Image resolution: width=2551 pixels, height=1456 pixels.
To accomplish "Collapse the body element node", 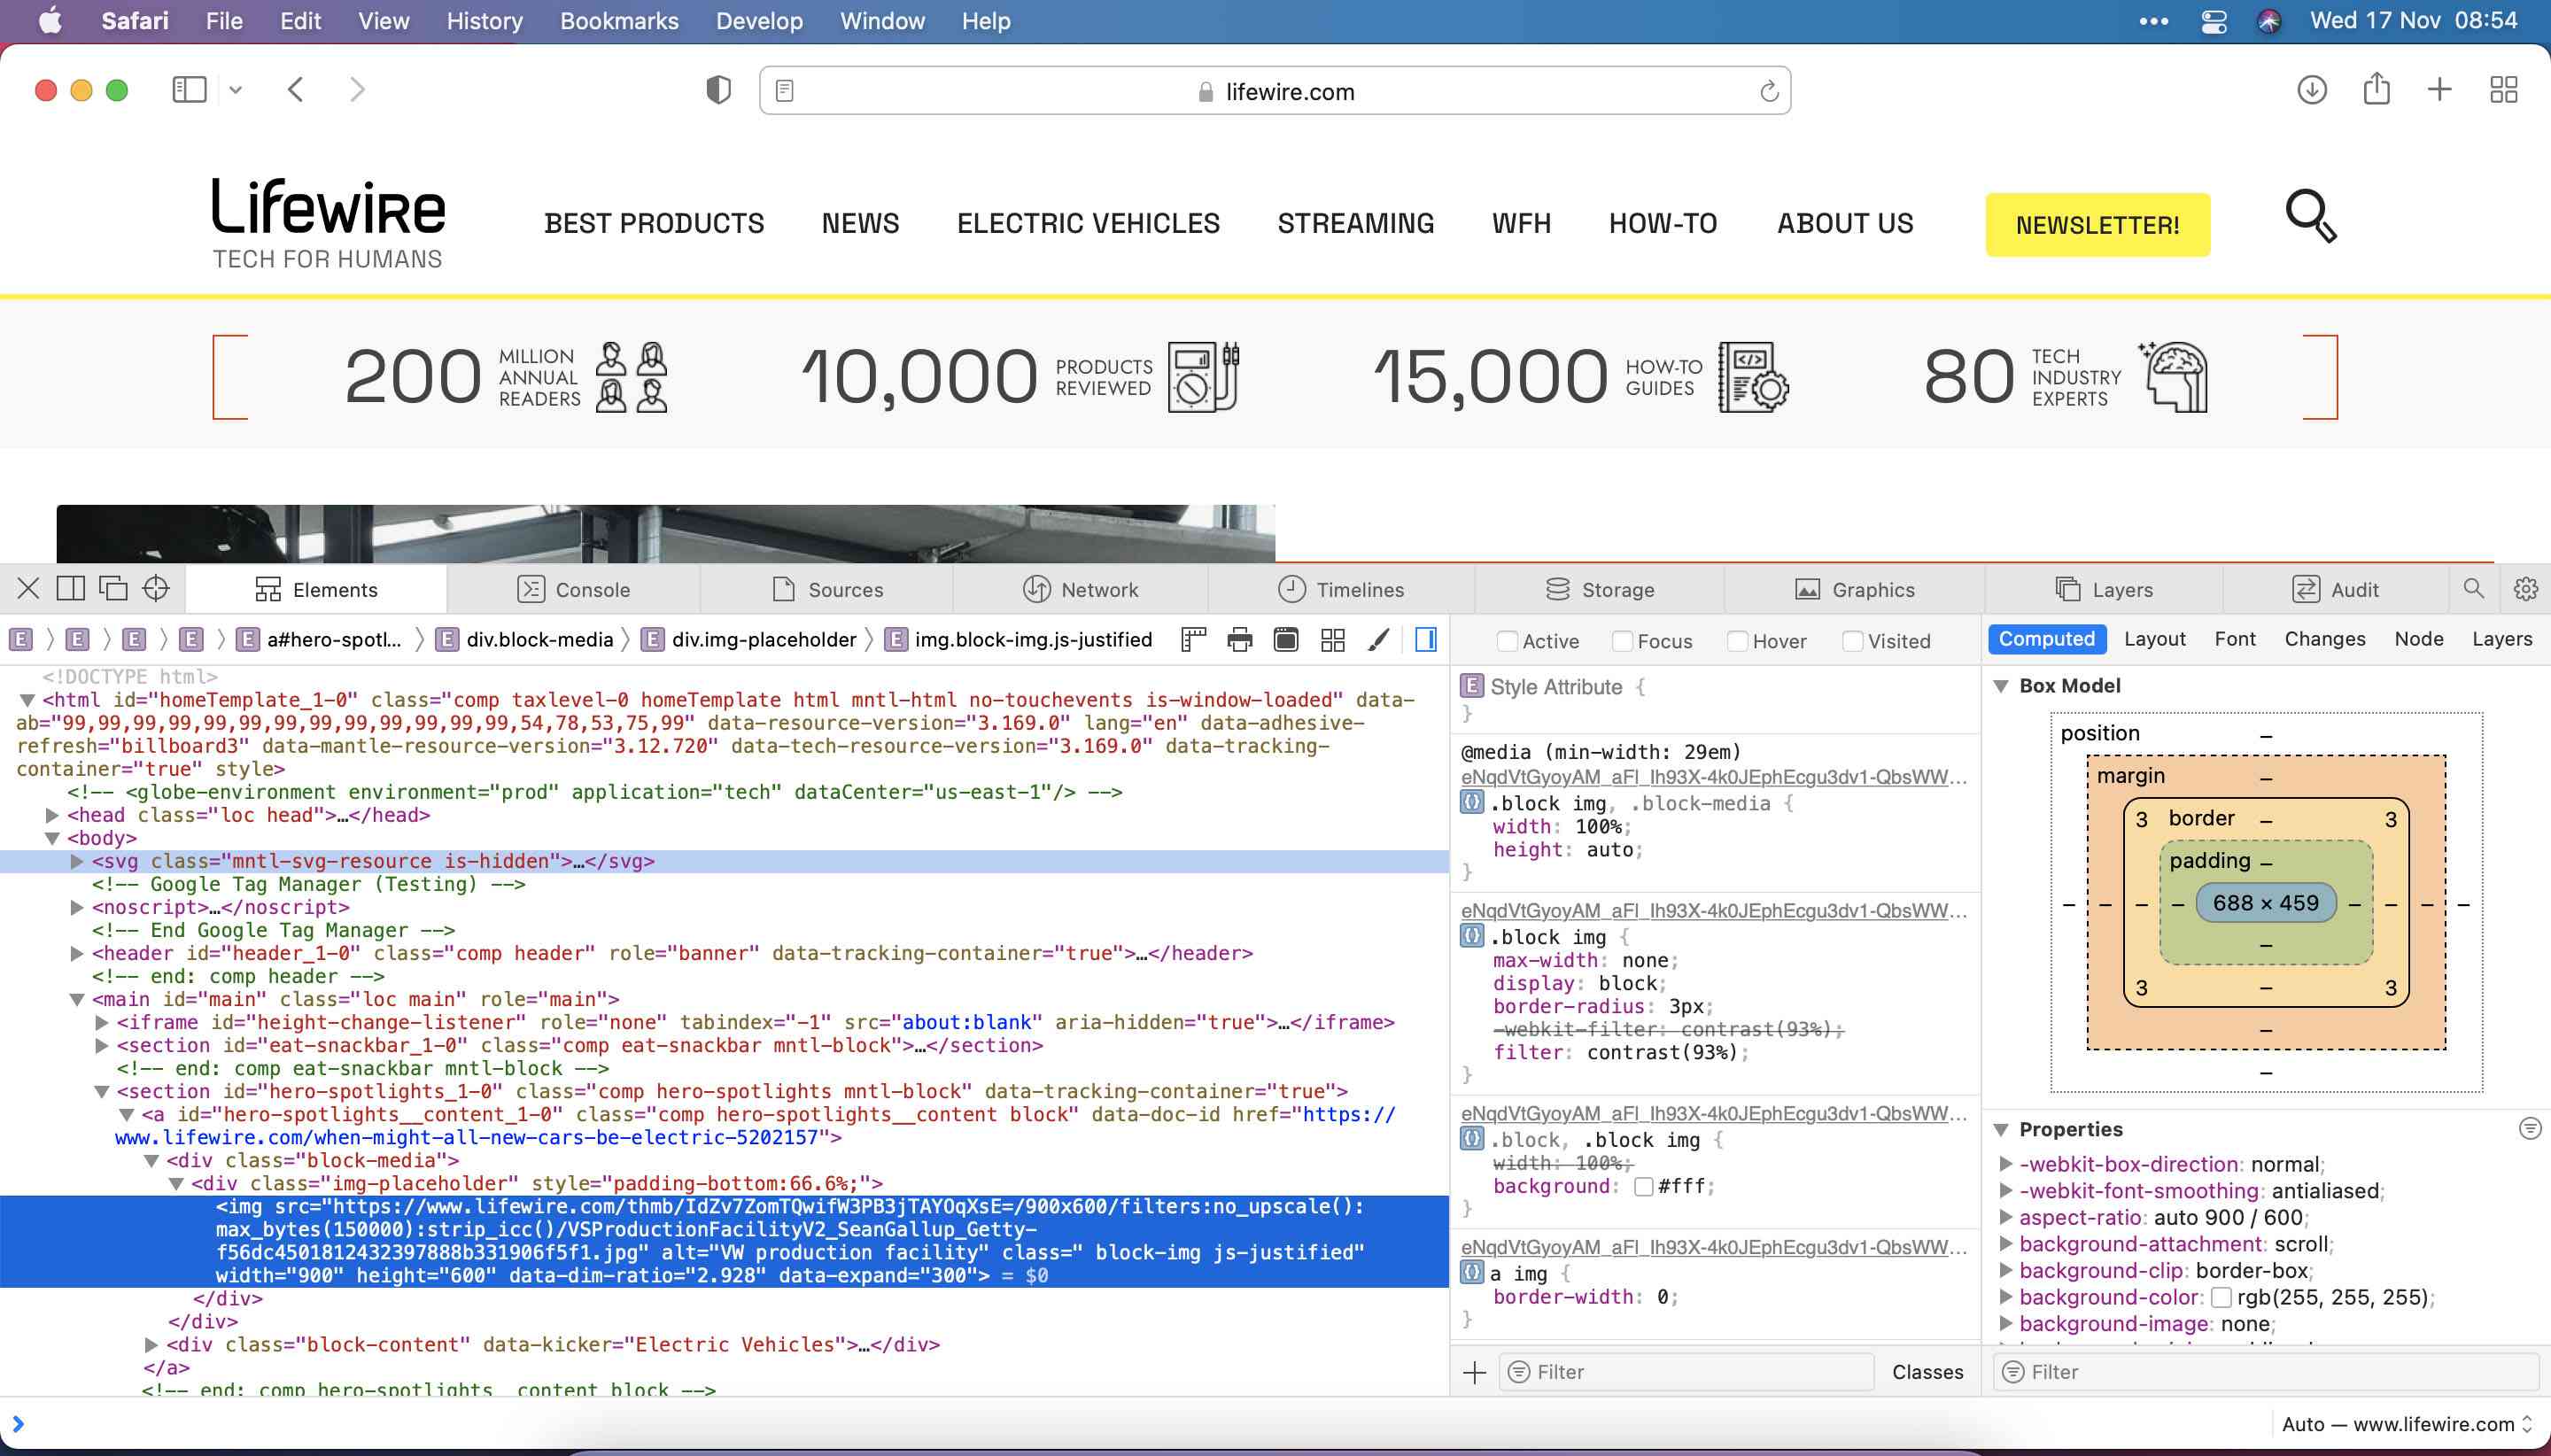I will [52, 838].
